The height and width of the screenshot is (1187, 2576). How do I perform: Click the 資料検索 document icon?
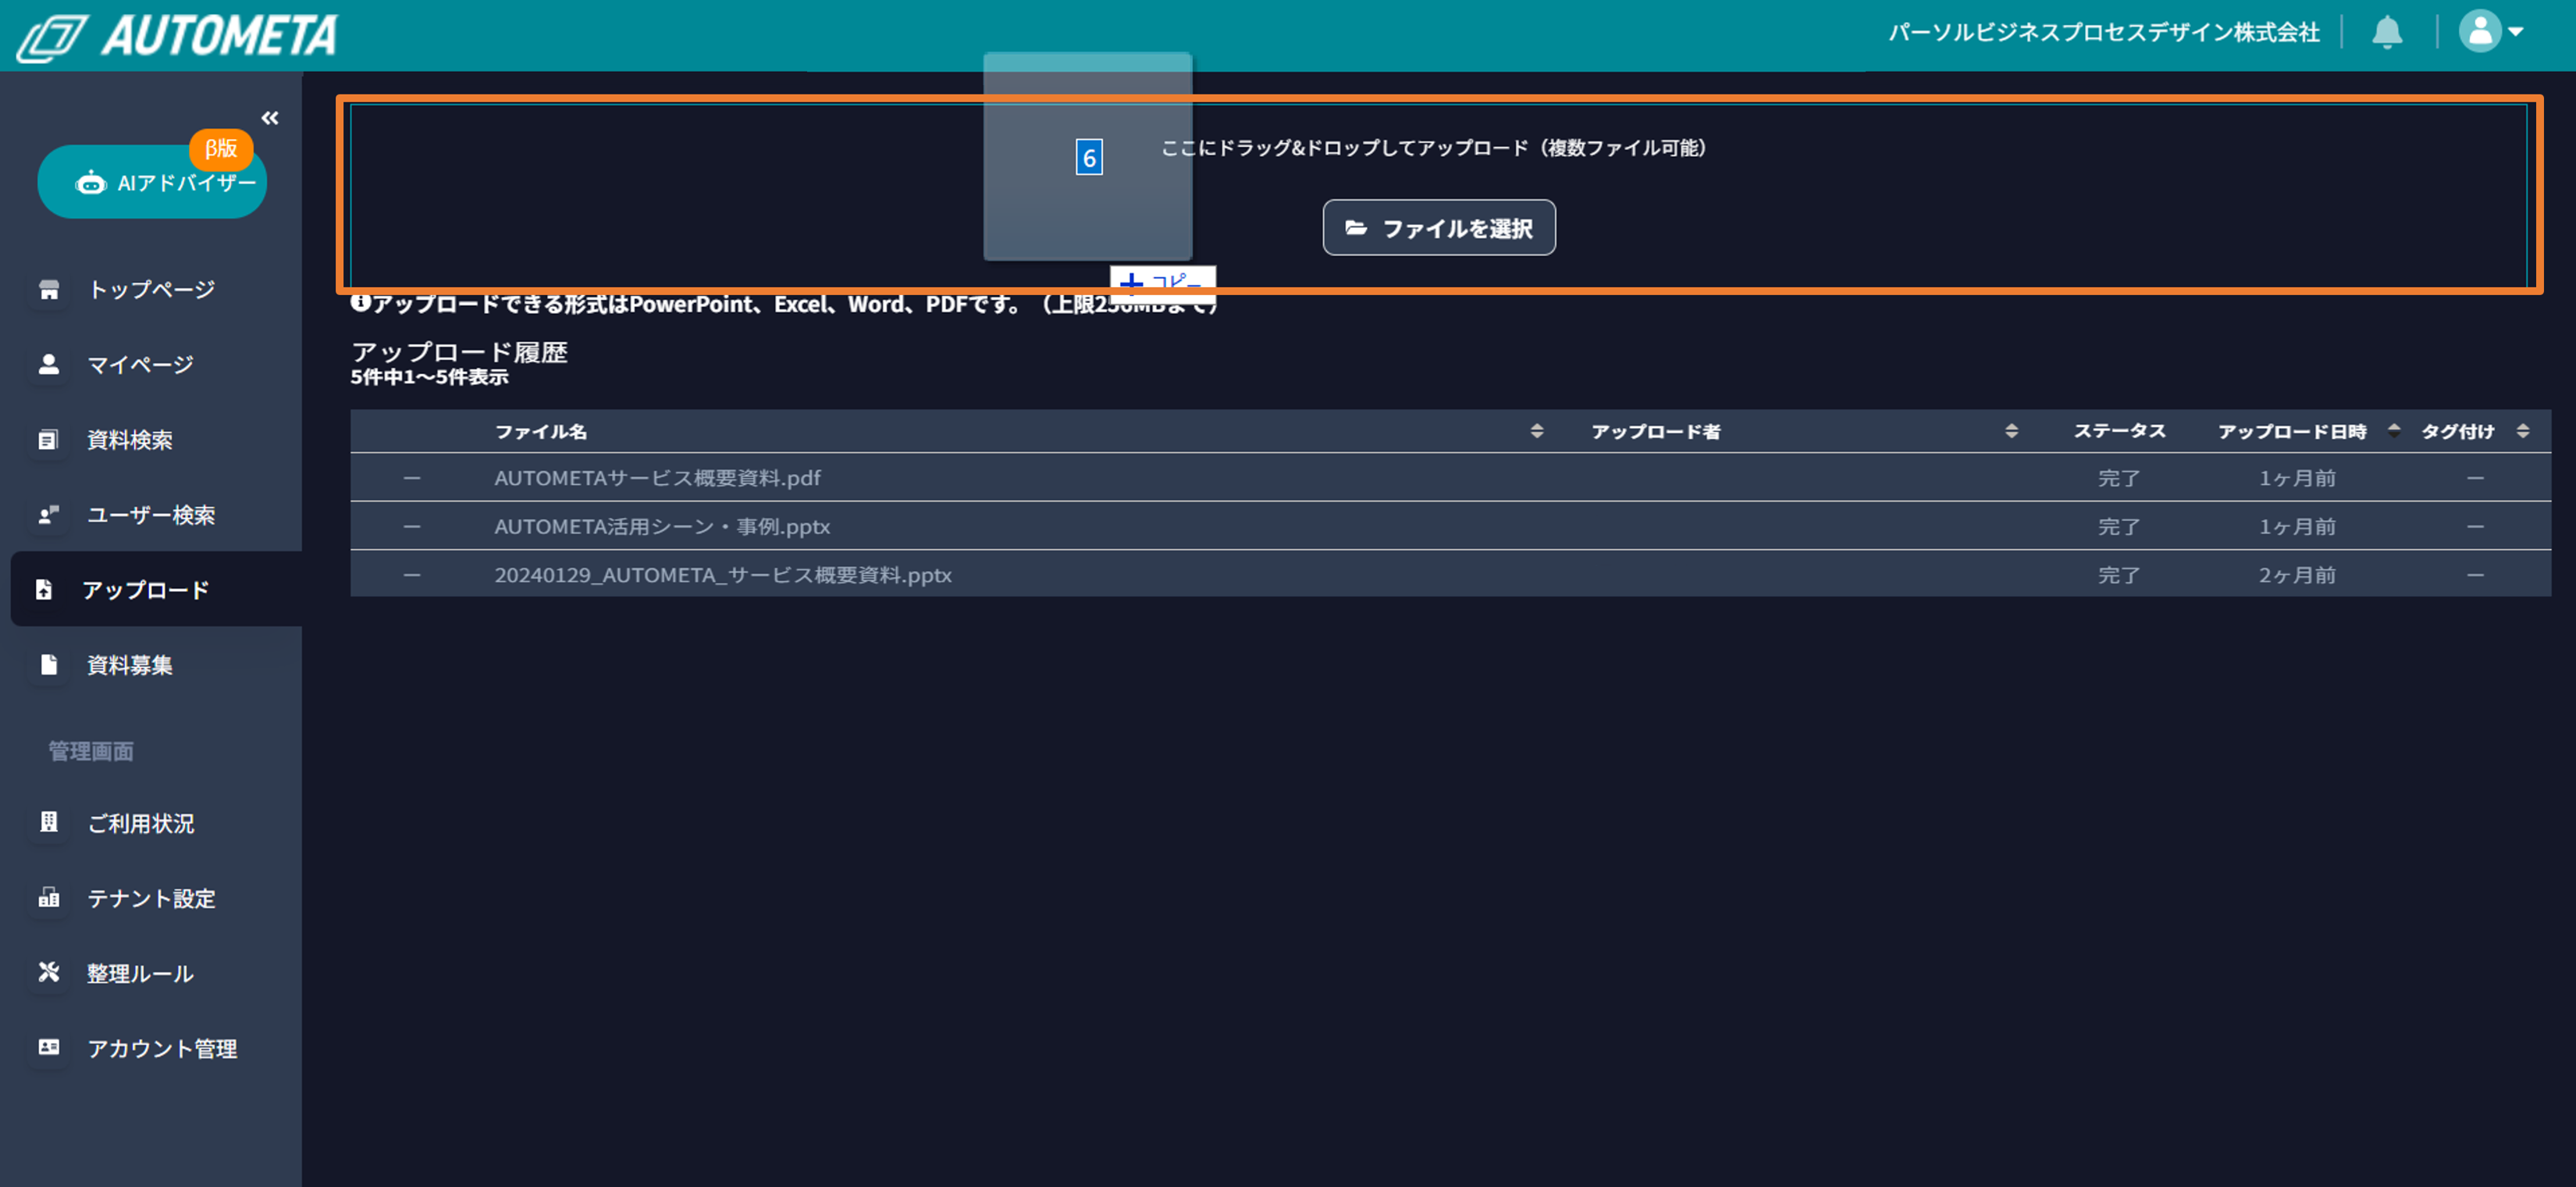[48, 440]
